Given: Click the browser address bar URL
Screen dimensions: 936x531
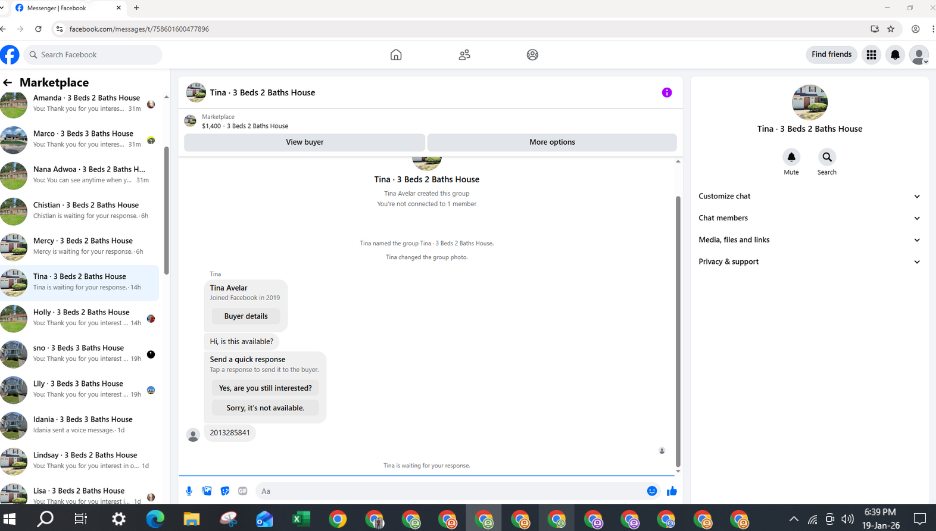Looking at the screenshot, I should (139, 29).
